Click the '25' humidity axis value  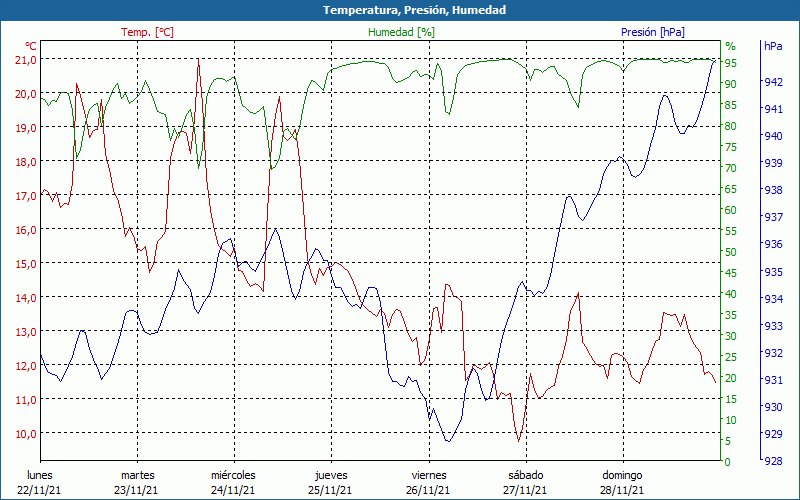[730, 357]
